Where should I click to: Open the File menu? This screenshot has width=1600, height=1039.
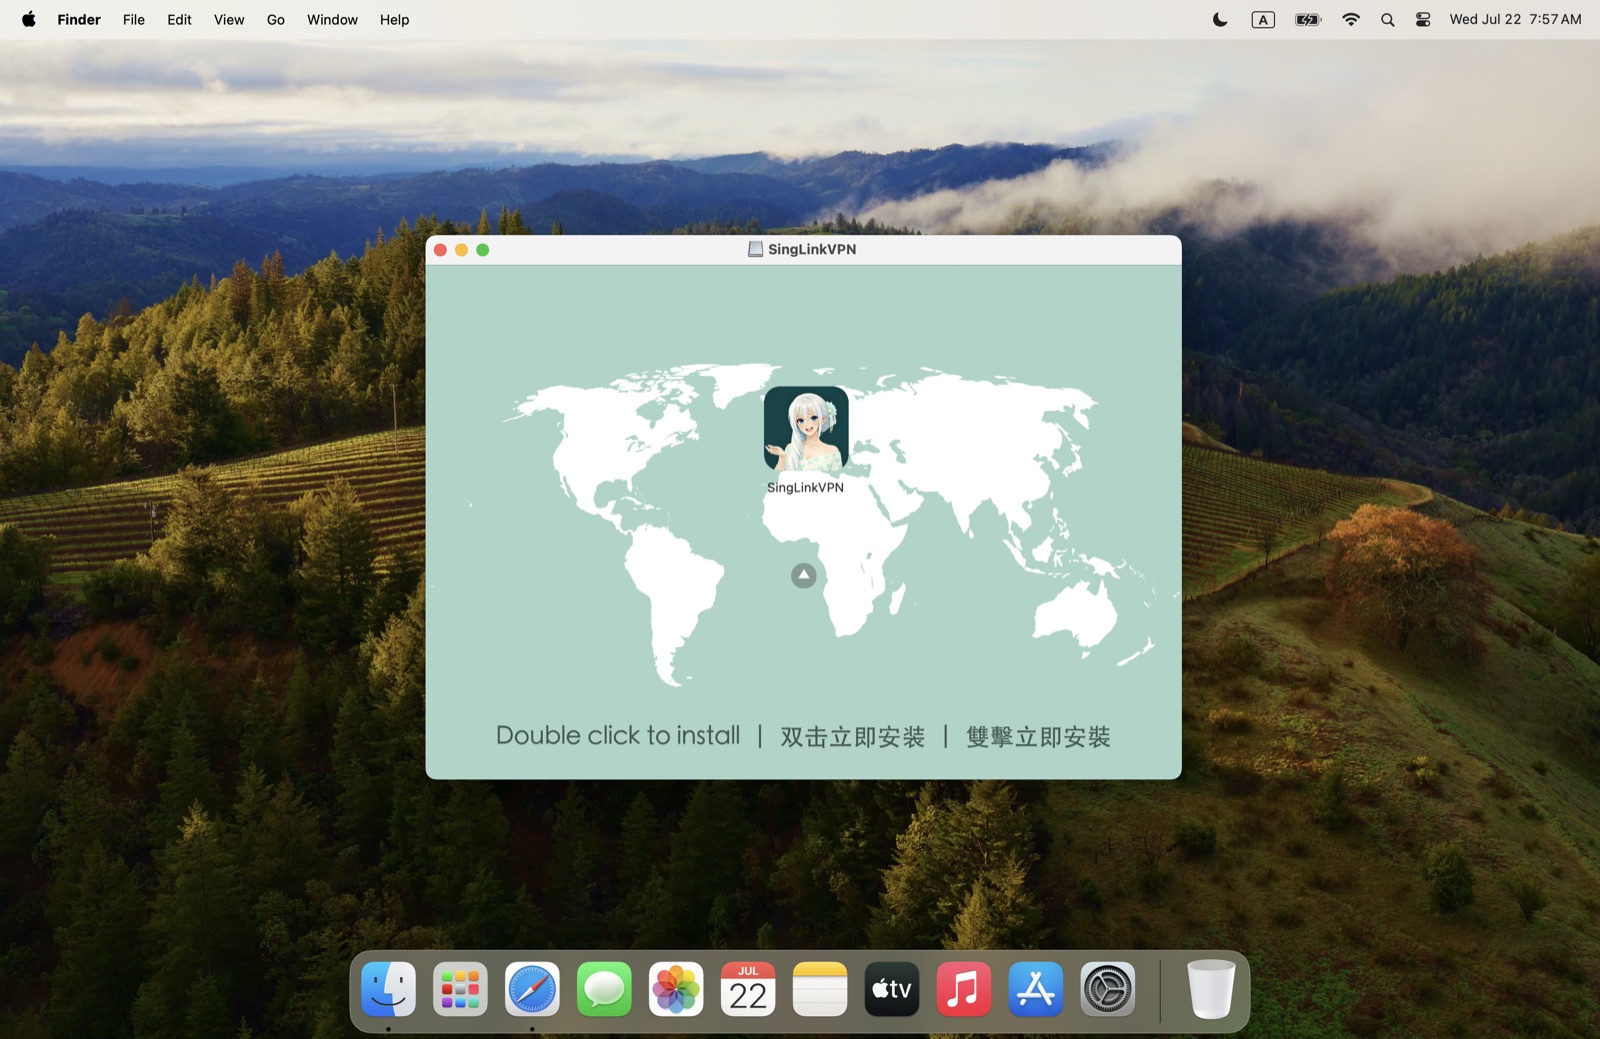pyautogui.click(x=134, y=19)
